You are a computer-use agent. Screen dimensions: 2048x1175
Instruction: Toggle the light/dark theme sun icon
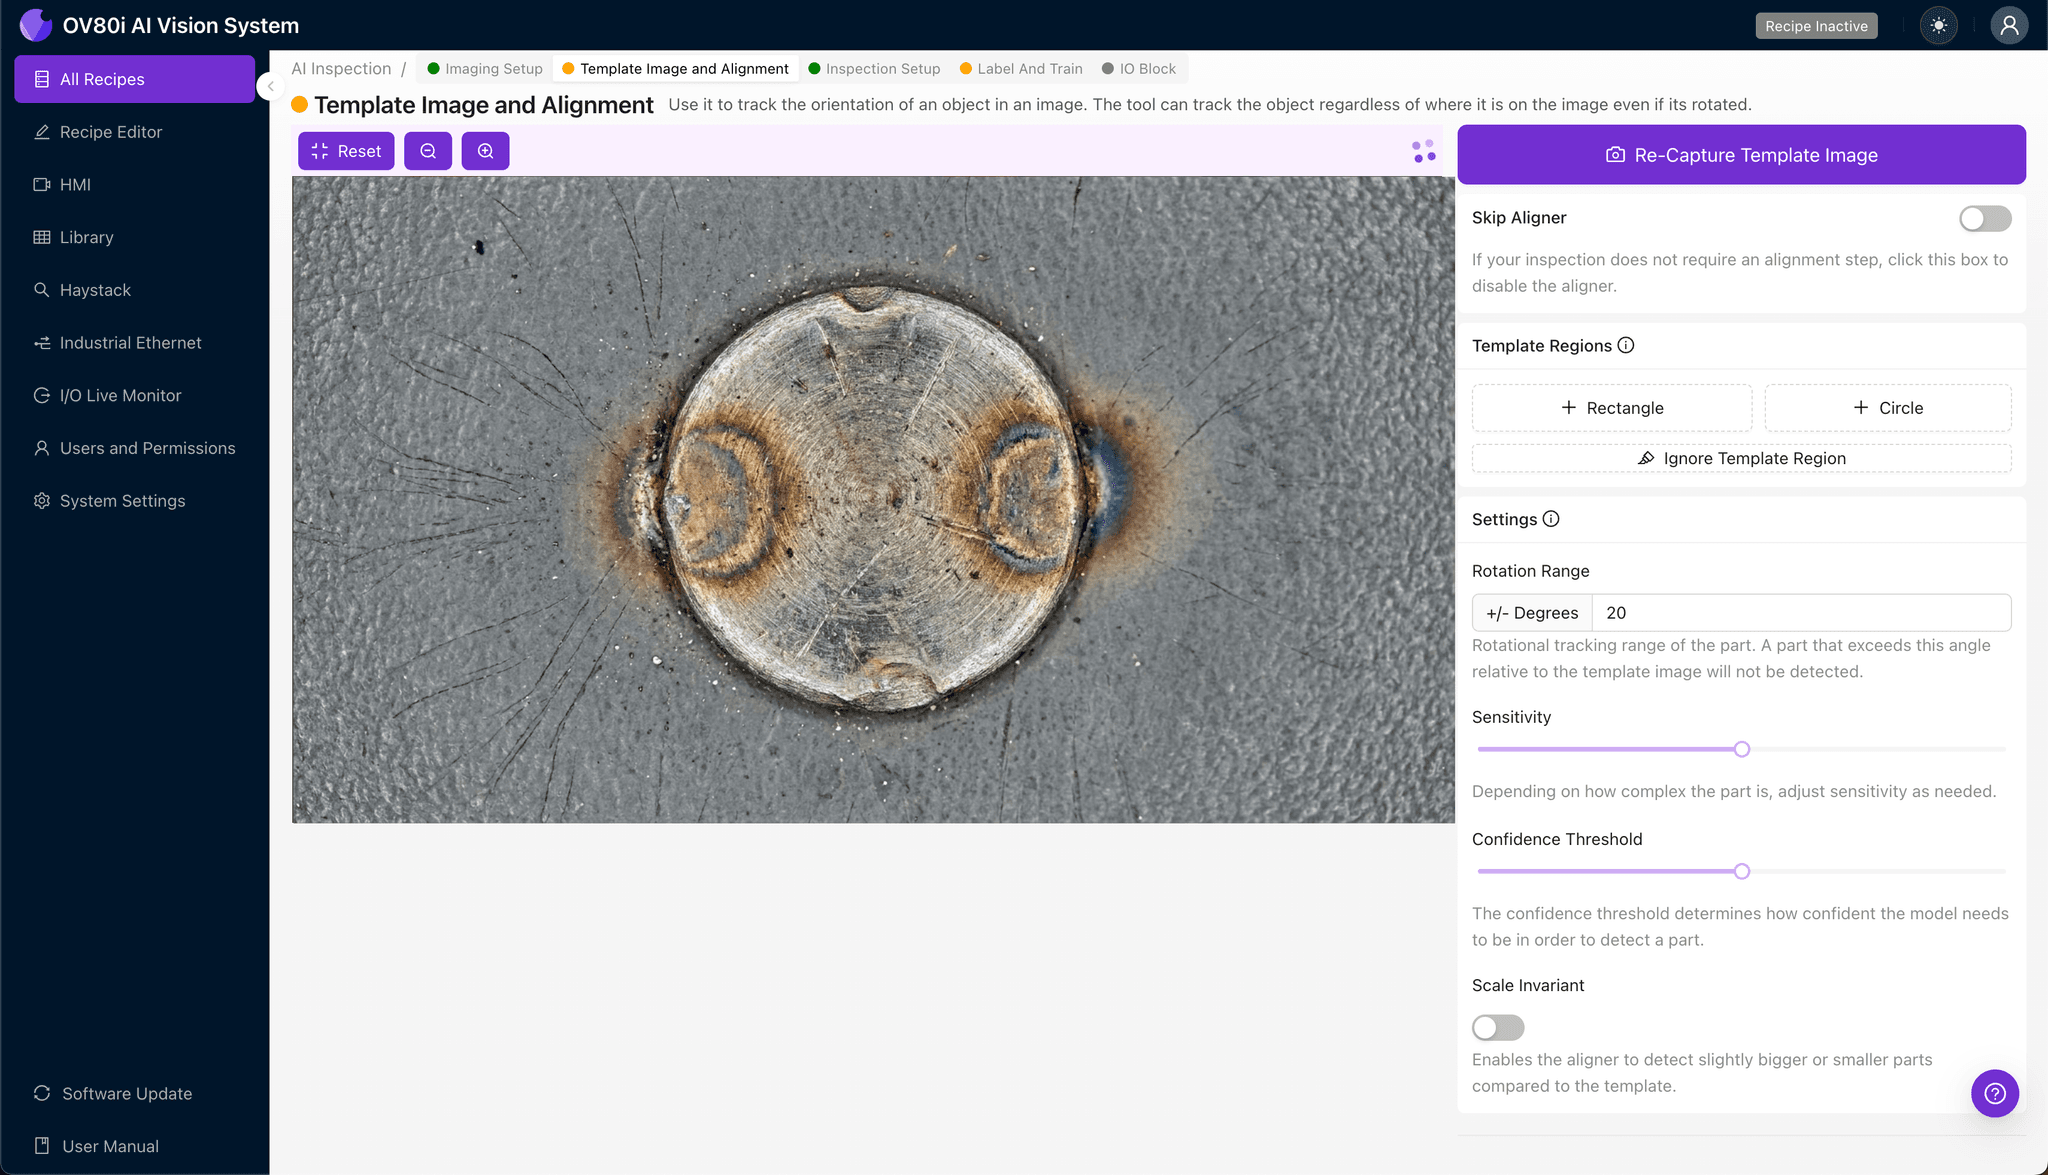point(1939,26)
